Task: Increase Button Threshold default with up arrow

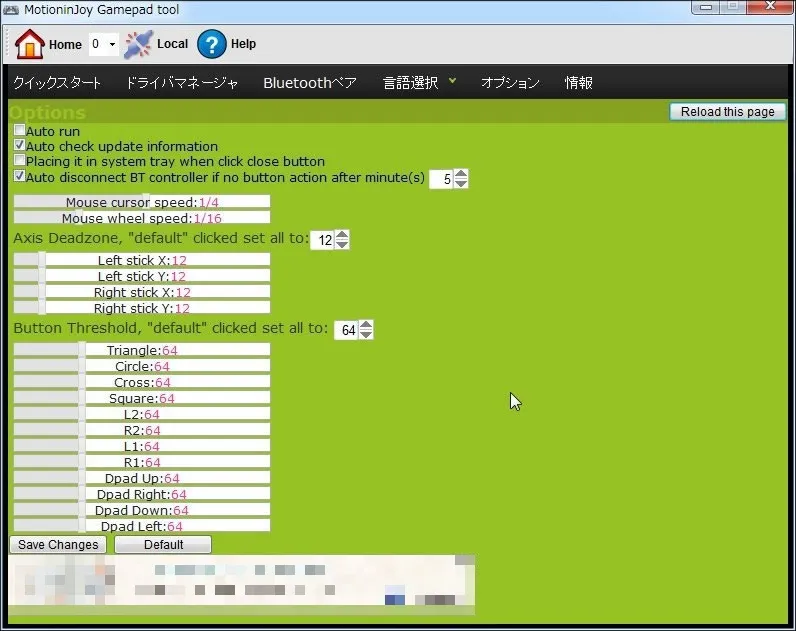Action: pyautogui.click(x=366, y=325)
